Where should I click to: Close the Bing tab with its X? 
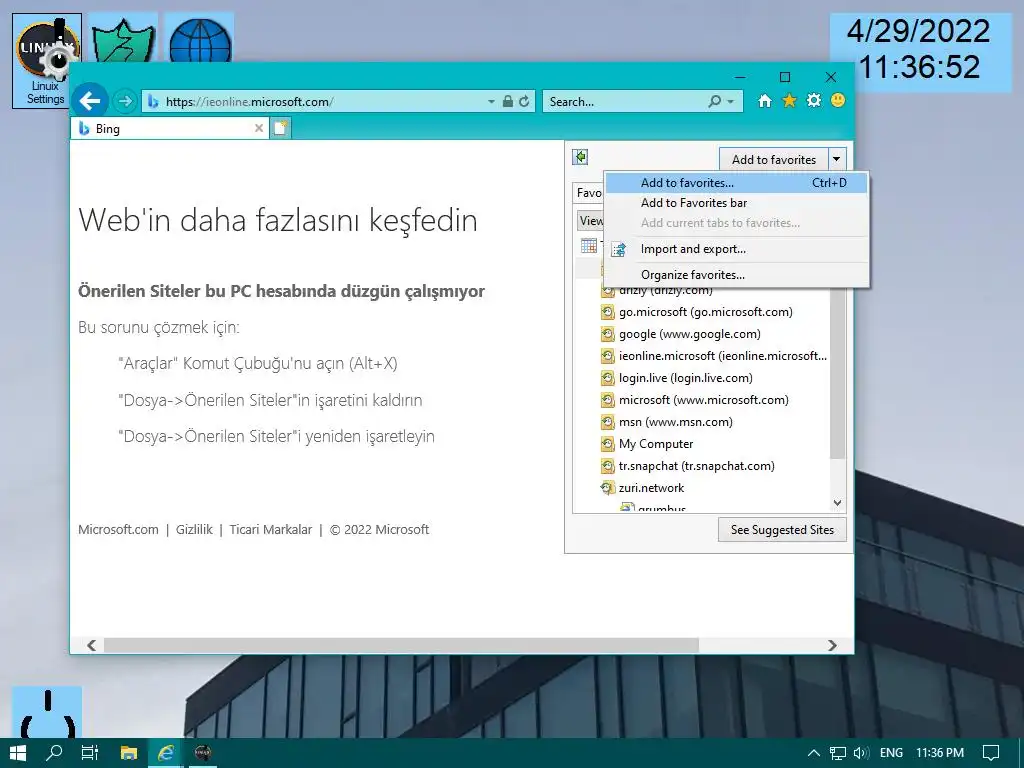pyautogui.click(x=259, y=128)
